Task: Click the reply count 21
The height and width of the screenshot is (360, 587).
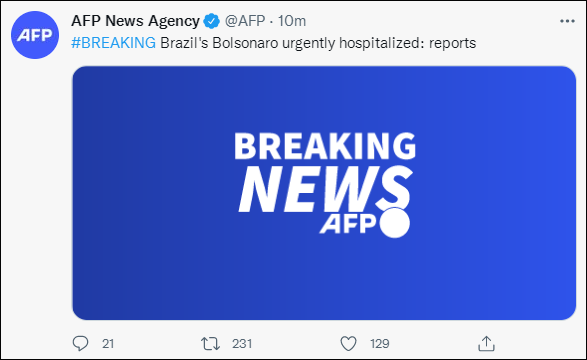Action: coord(108,344)
